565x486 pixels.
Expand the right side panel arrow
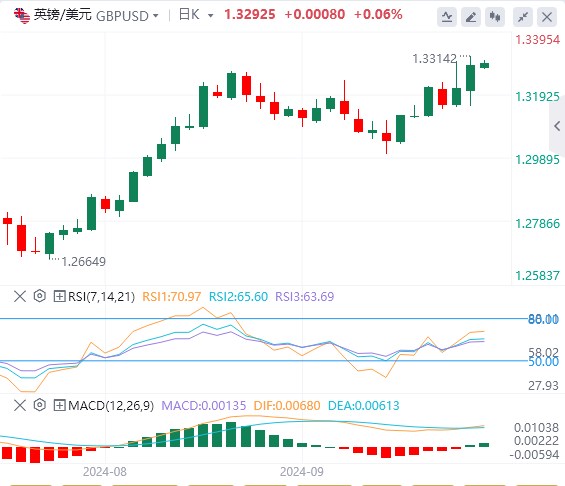[x=557, y=126]
